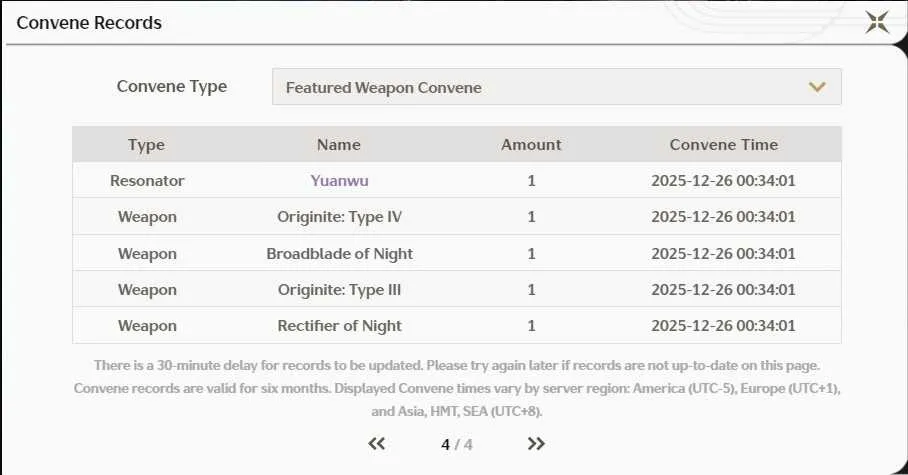Image resolution: width=908 pixels, height=475 pixels.
Task: Select the Broadblade of Night entry
Action: pos(339,254)
